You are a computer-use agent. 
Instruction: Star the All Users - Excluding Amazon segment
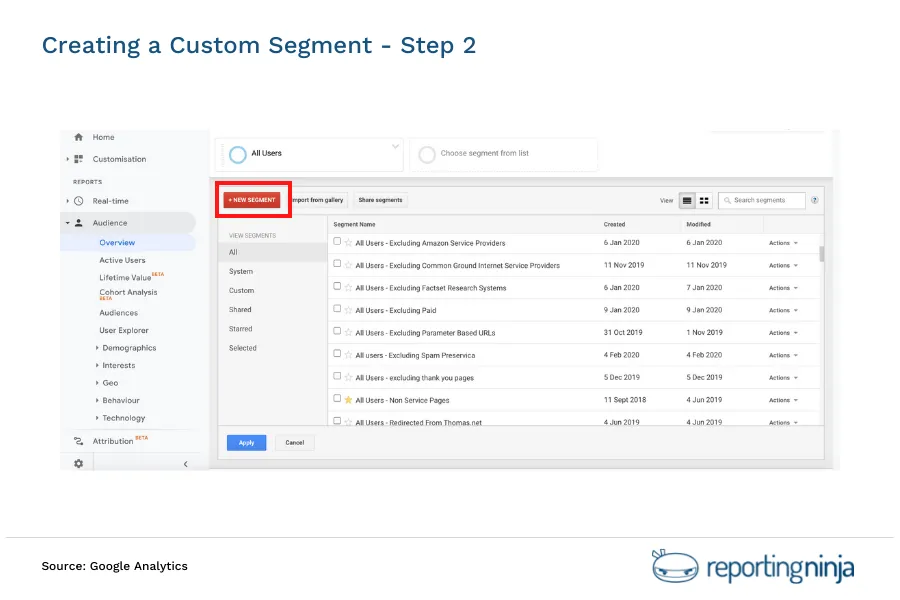coord(348,243)
